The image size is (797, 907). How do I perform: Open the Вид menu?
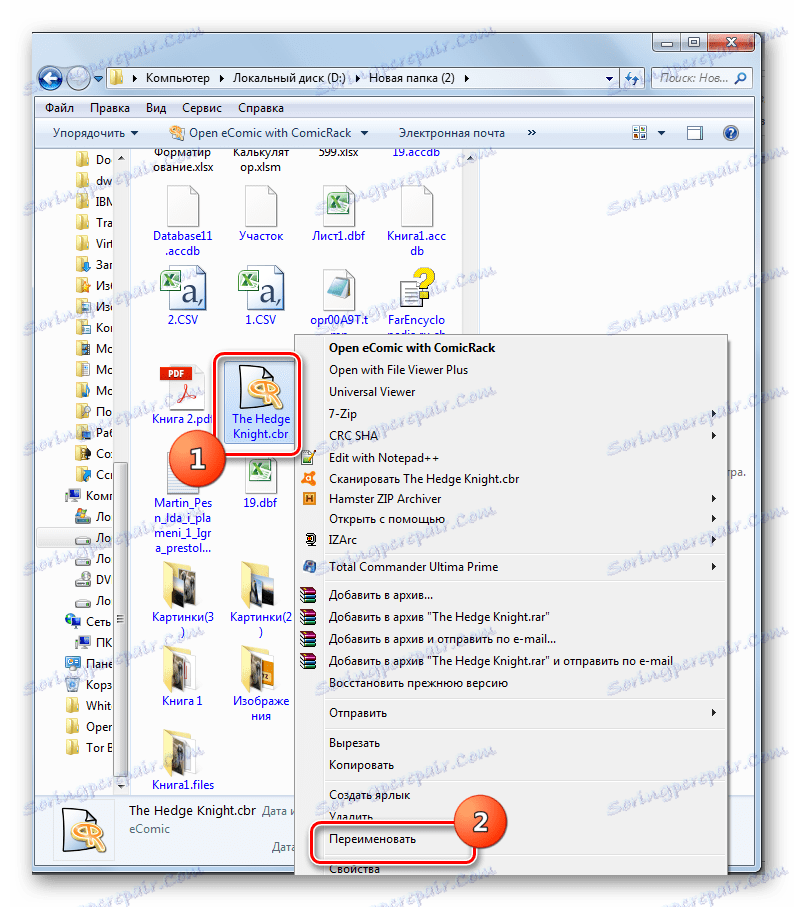tap(156, 108)
